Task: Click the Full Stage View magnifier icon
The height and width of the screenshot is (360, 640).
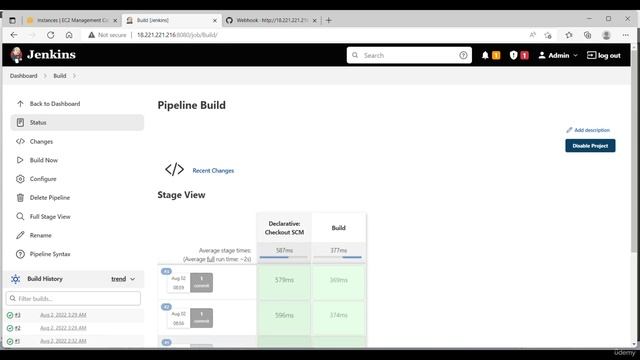Action: coord(20,216)
